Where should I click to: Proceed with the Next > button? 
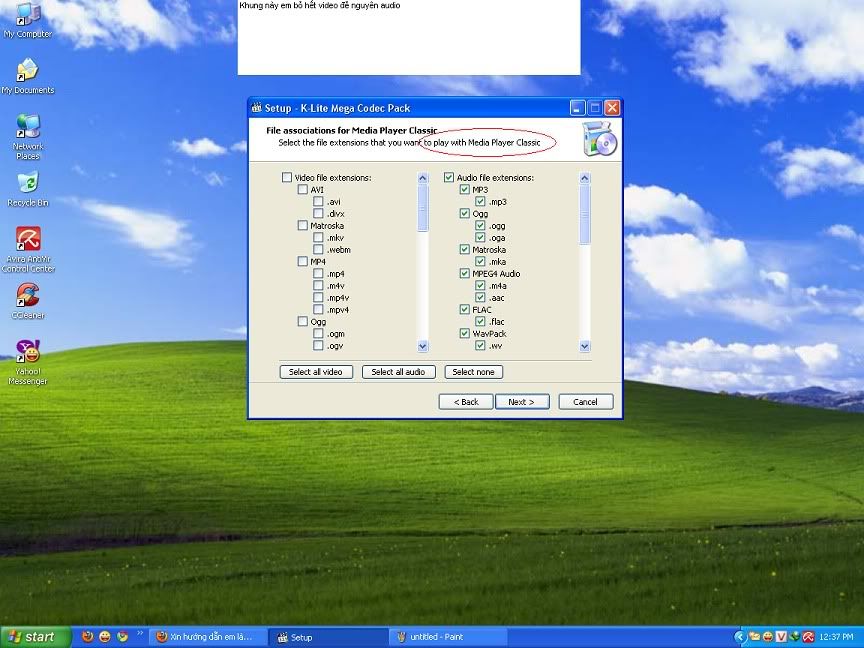click(x=522, y=402)
